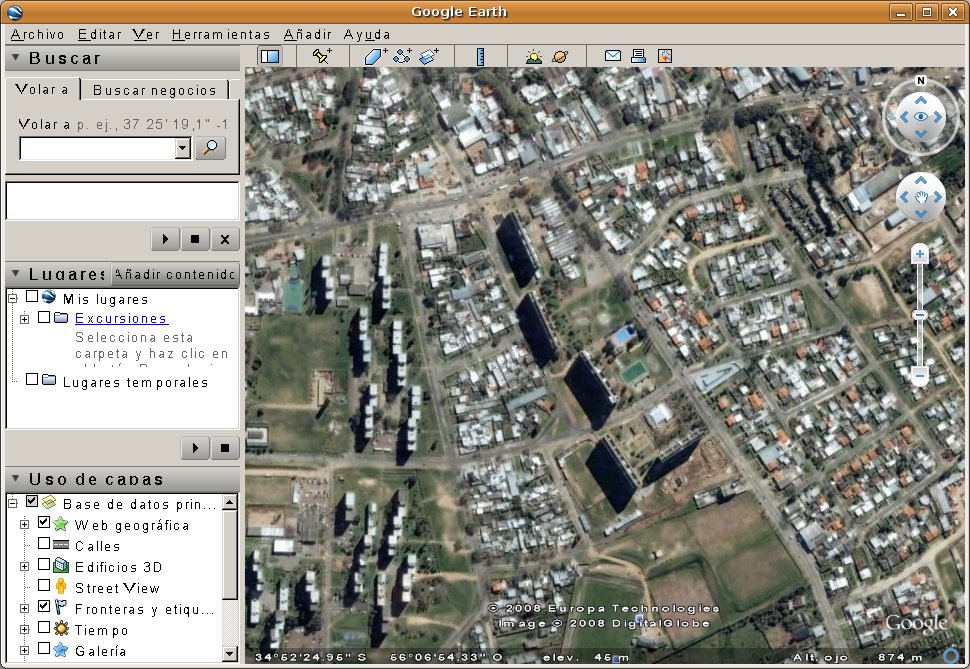Open the Editar menu

tap(99, 35)
